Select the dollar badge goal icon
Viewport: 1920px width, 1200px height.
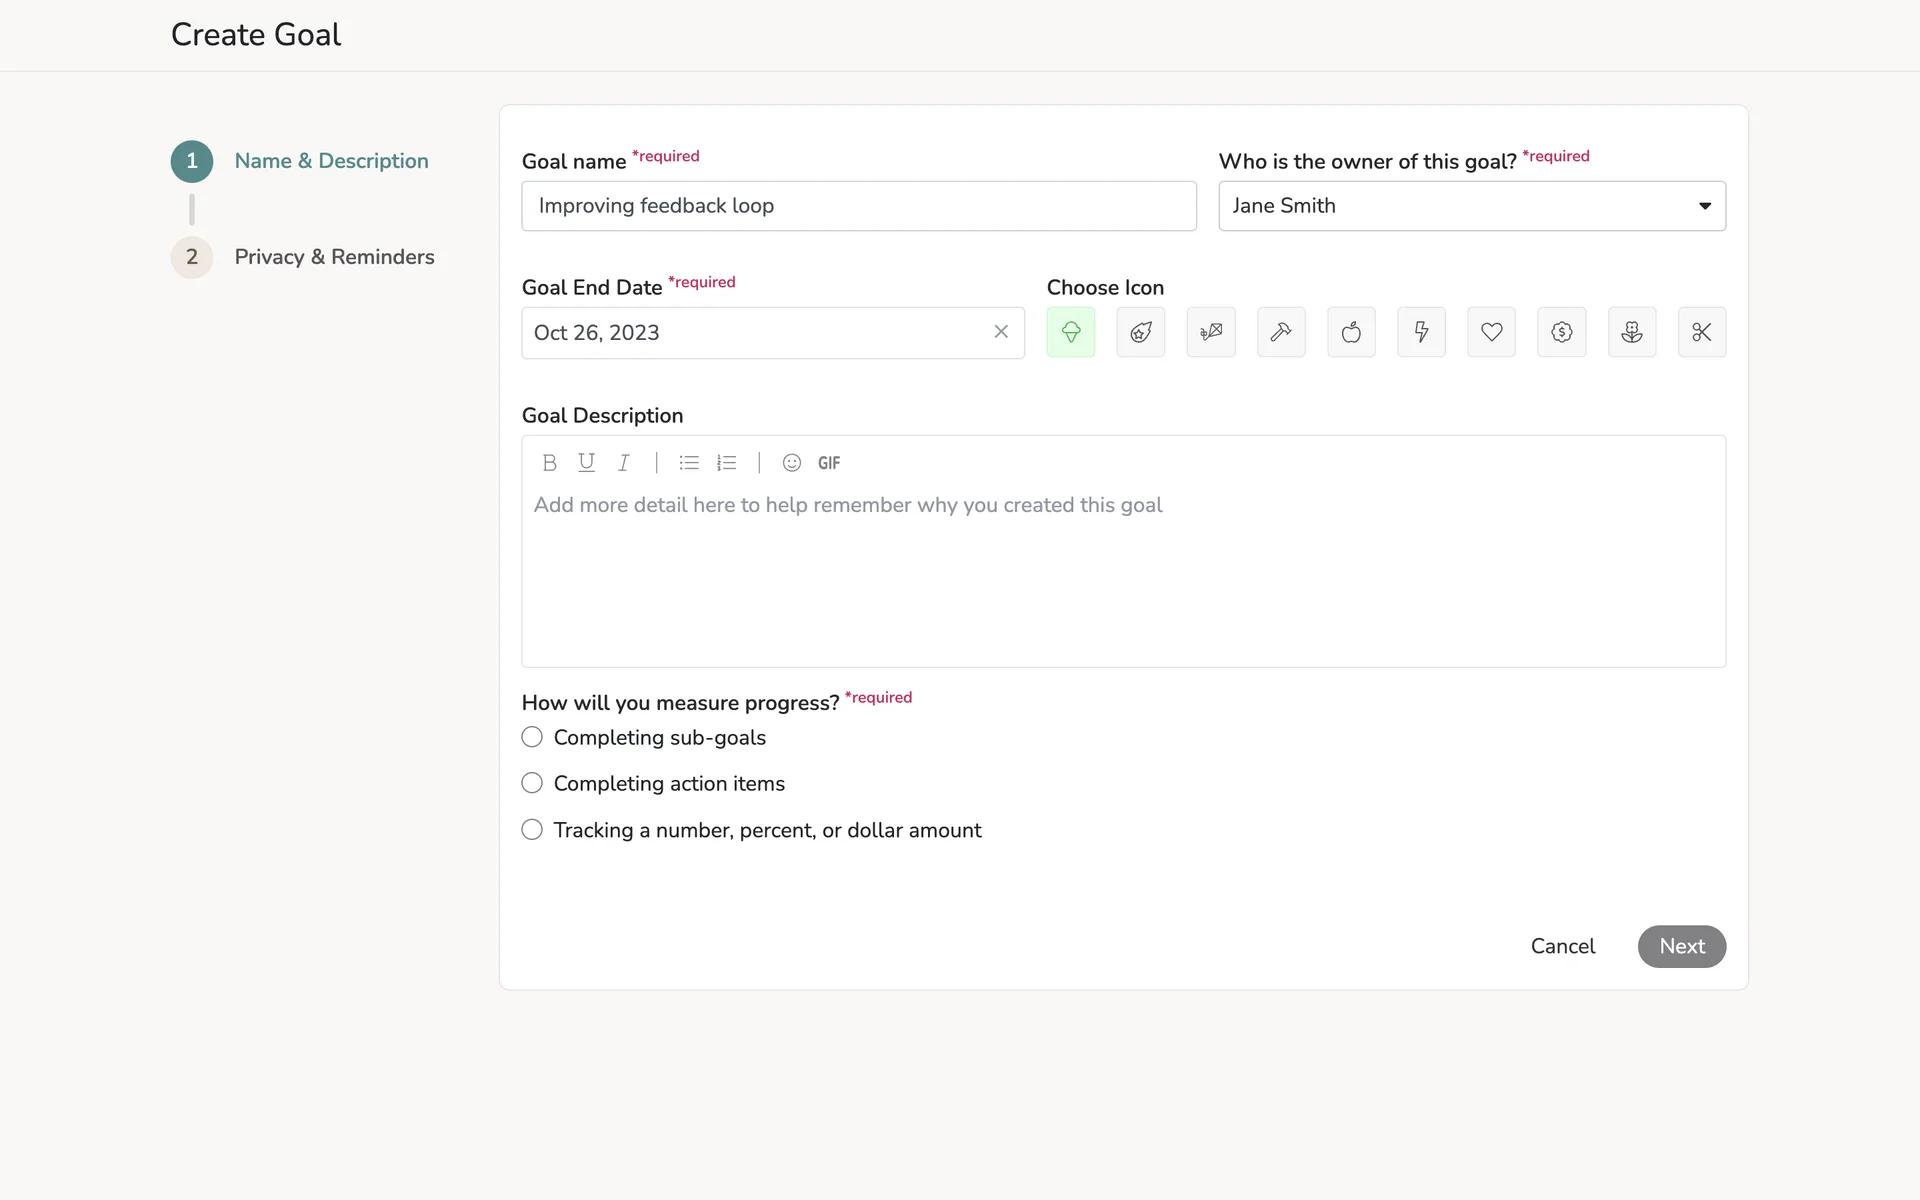(x=1561, y=332)
